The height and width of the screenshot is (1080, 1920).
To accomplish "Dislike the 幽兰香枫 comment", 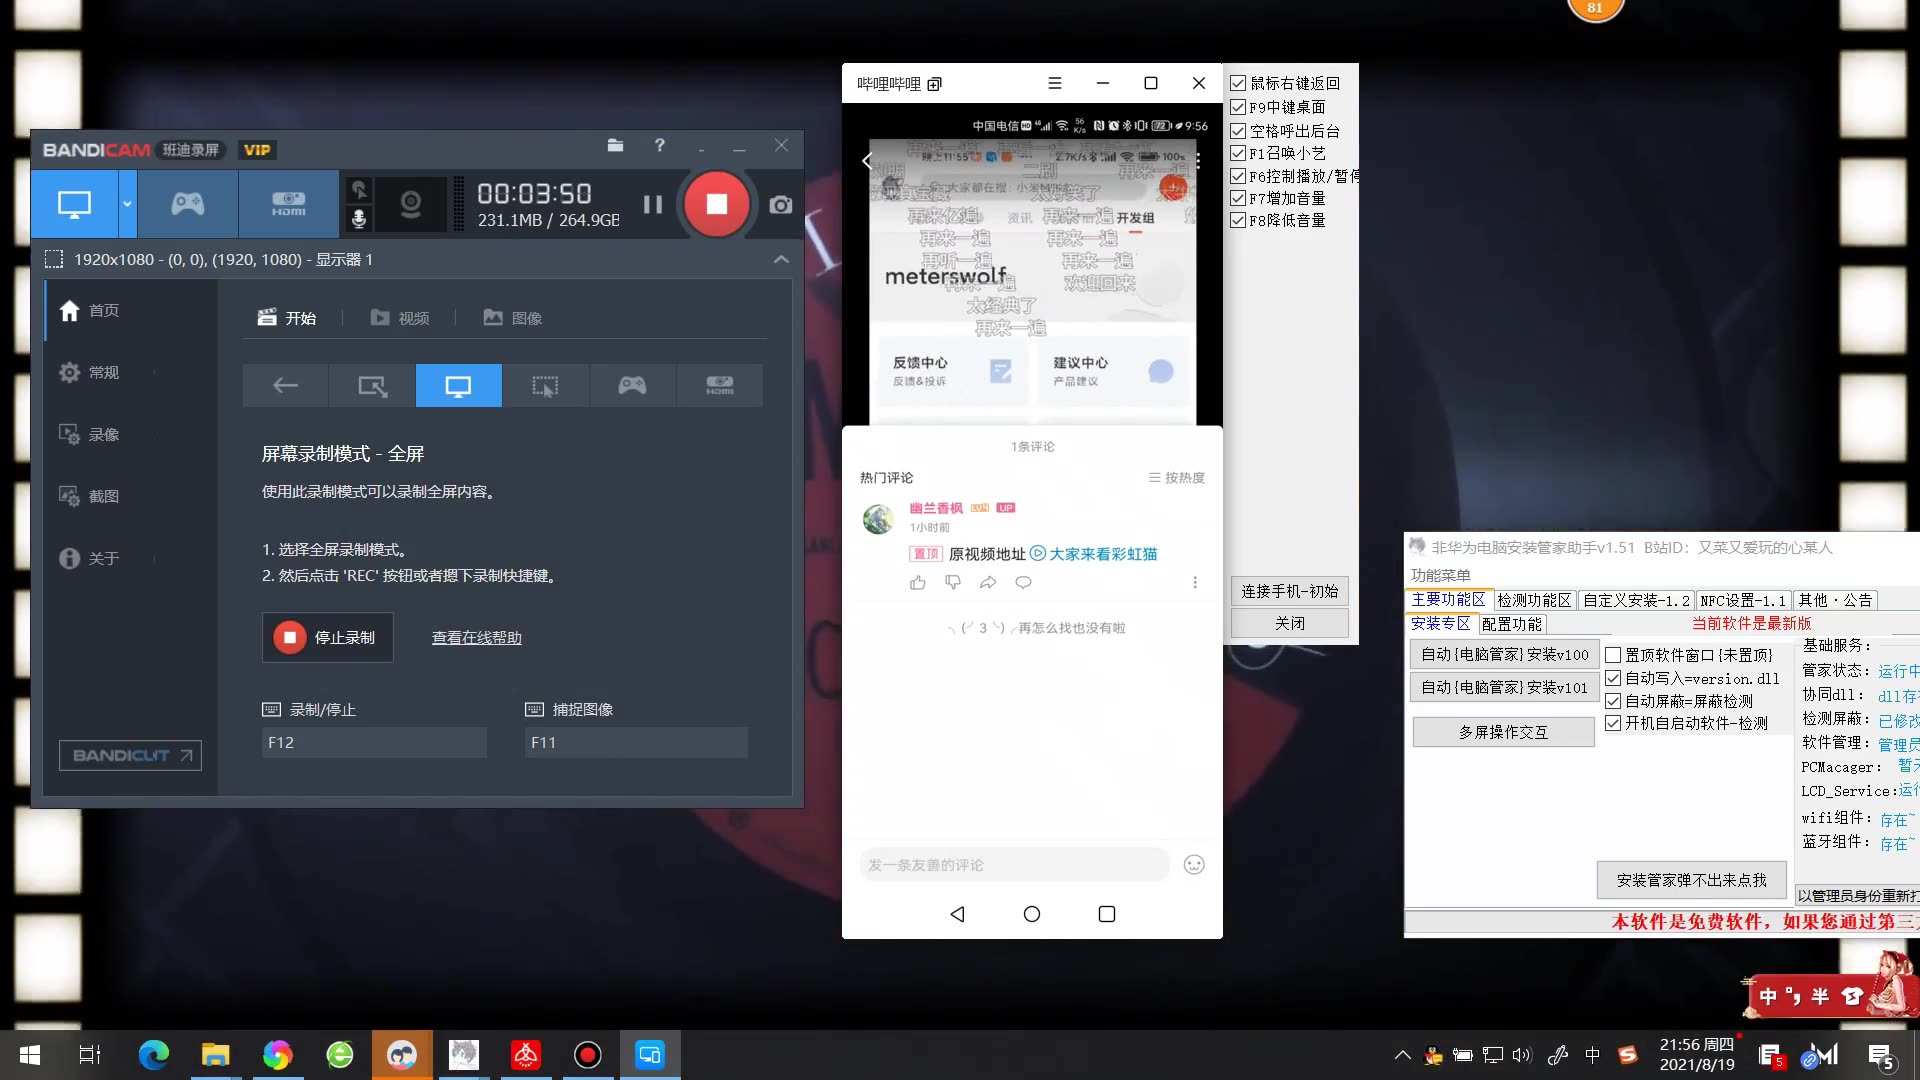I will [x=953, y=583].
